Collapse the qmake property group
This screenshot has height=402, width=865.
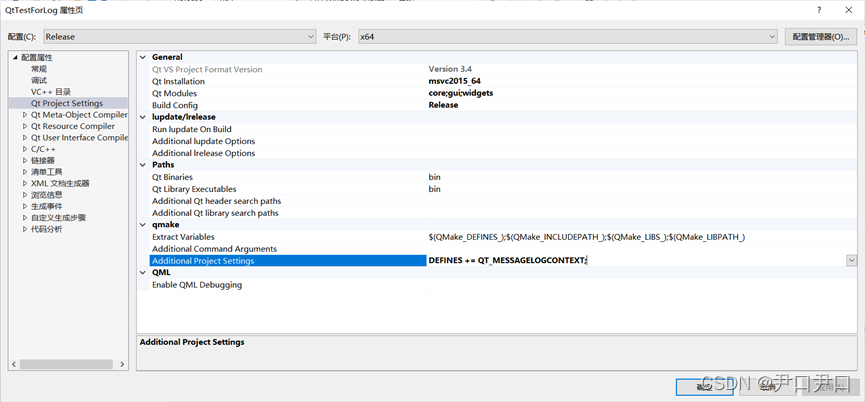click(143, 225)
